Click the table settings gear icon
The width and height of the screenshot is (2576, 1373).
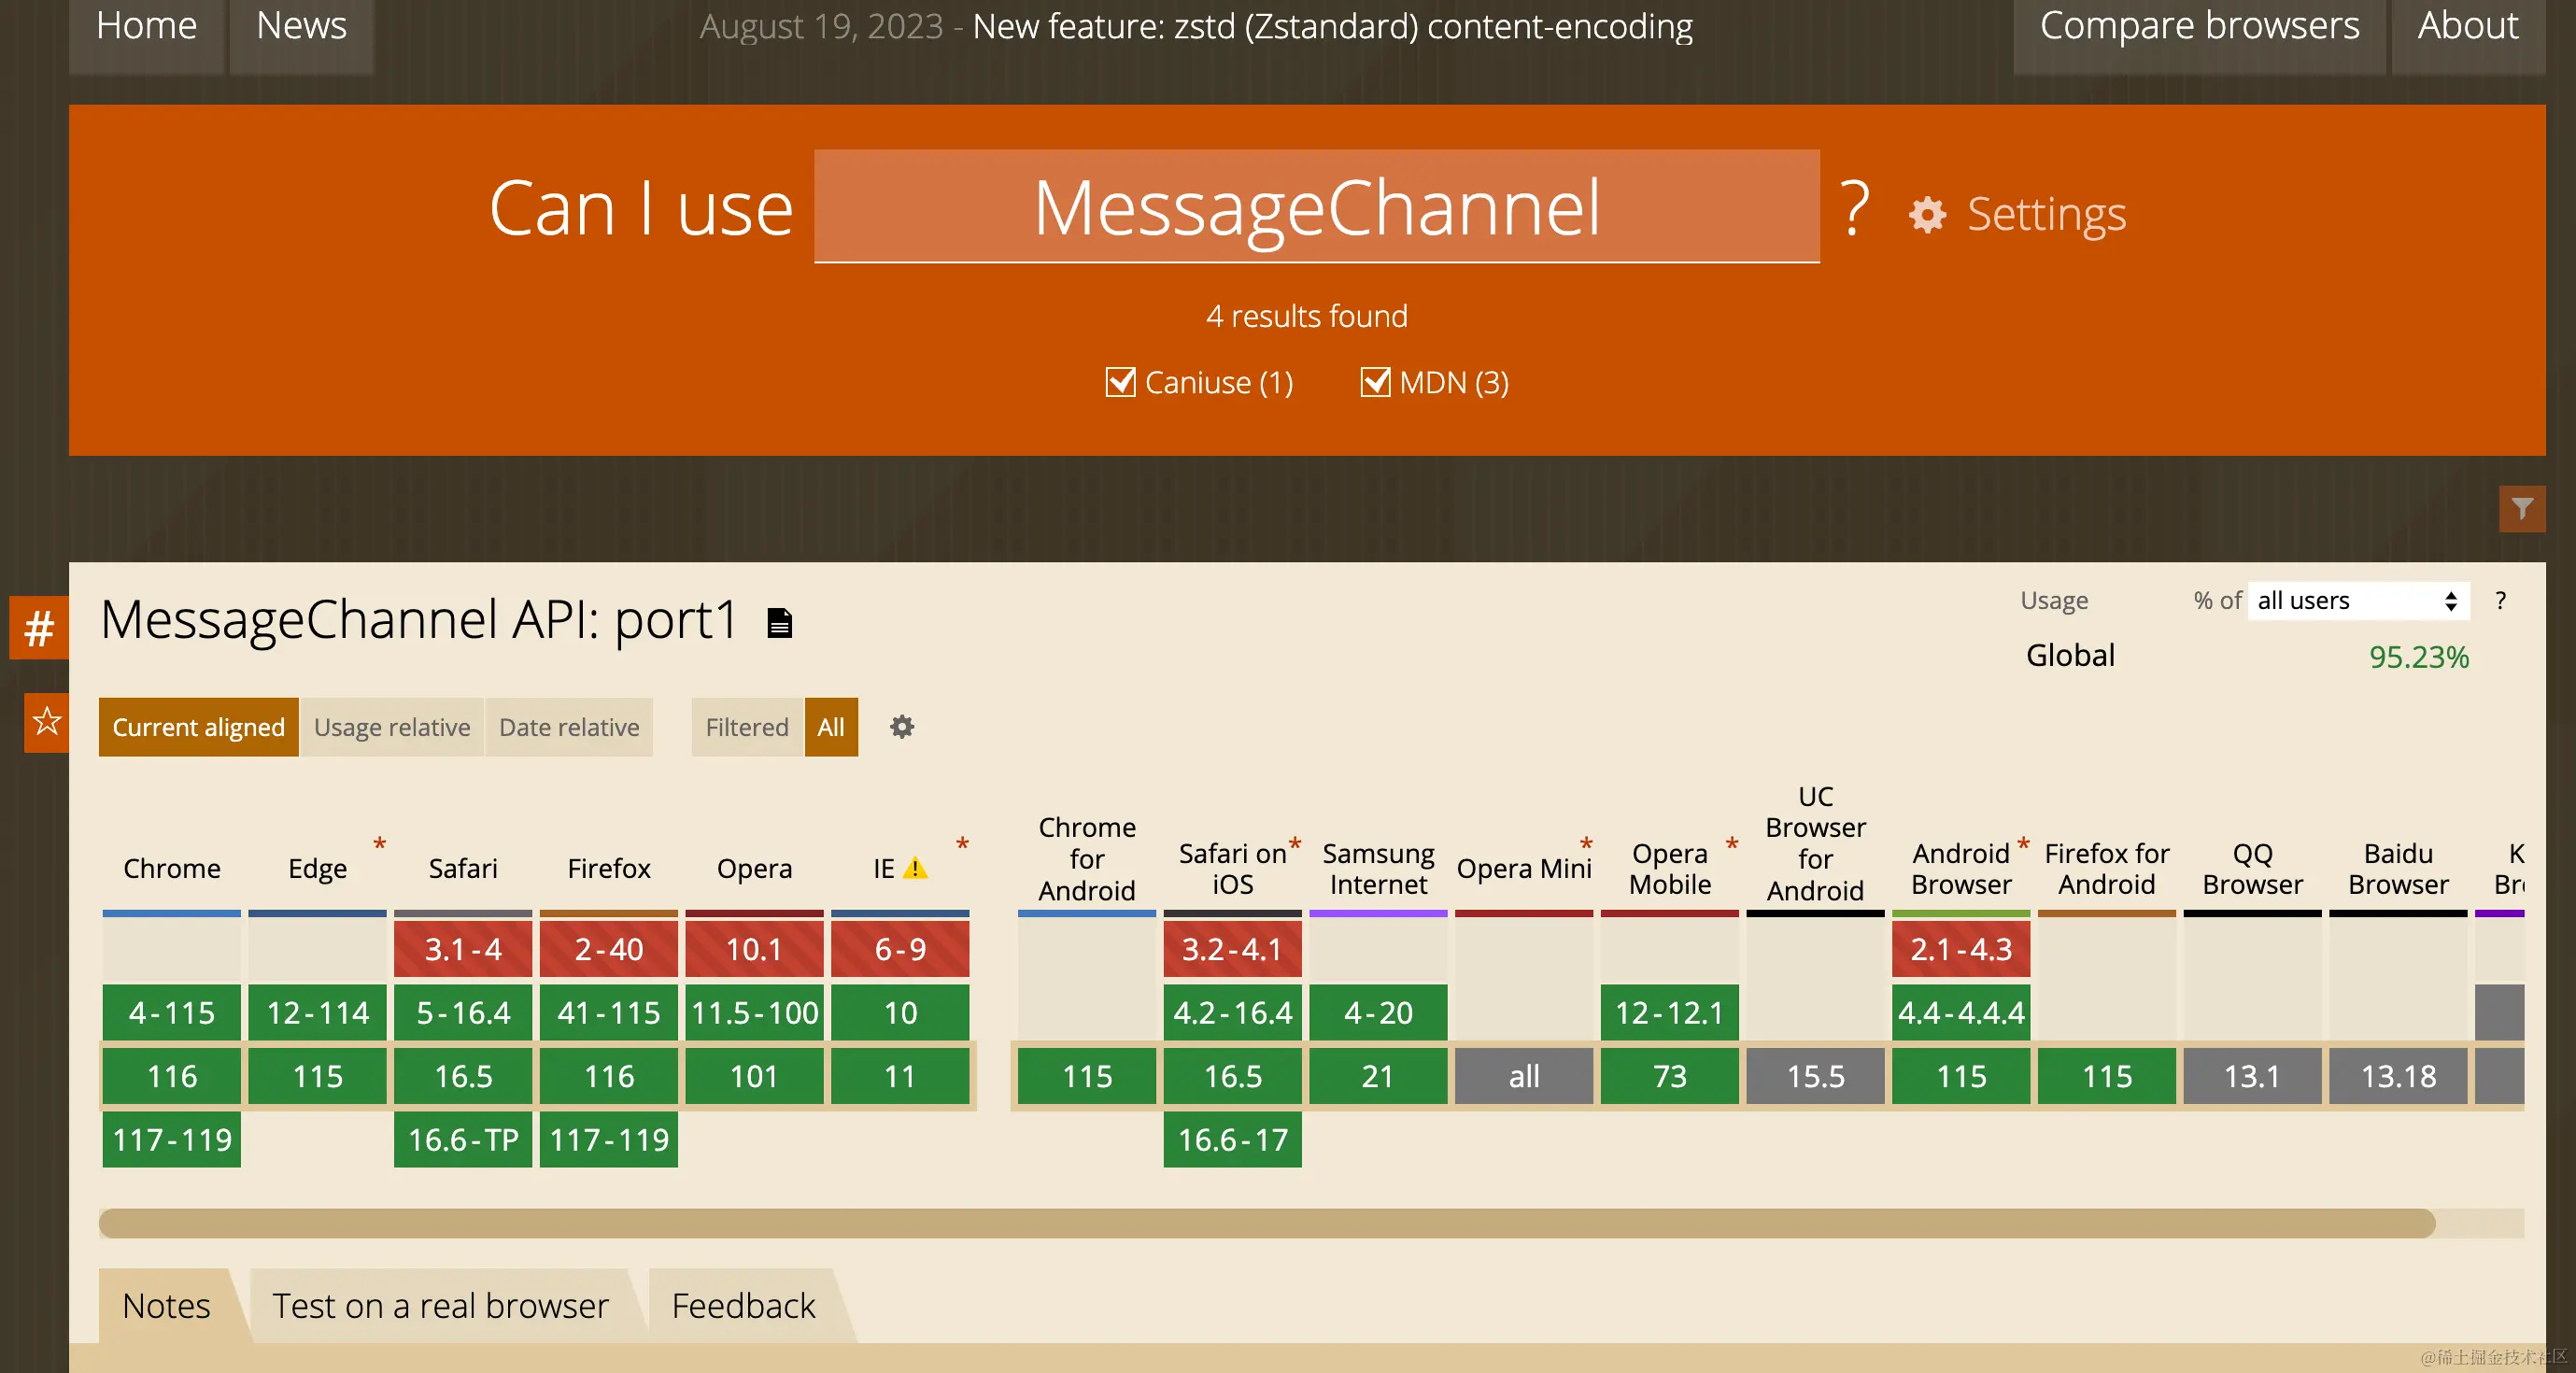tap(901, 727)
